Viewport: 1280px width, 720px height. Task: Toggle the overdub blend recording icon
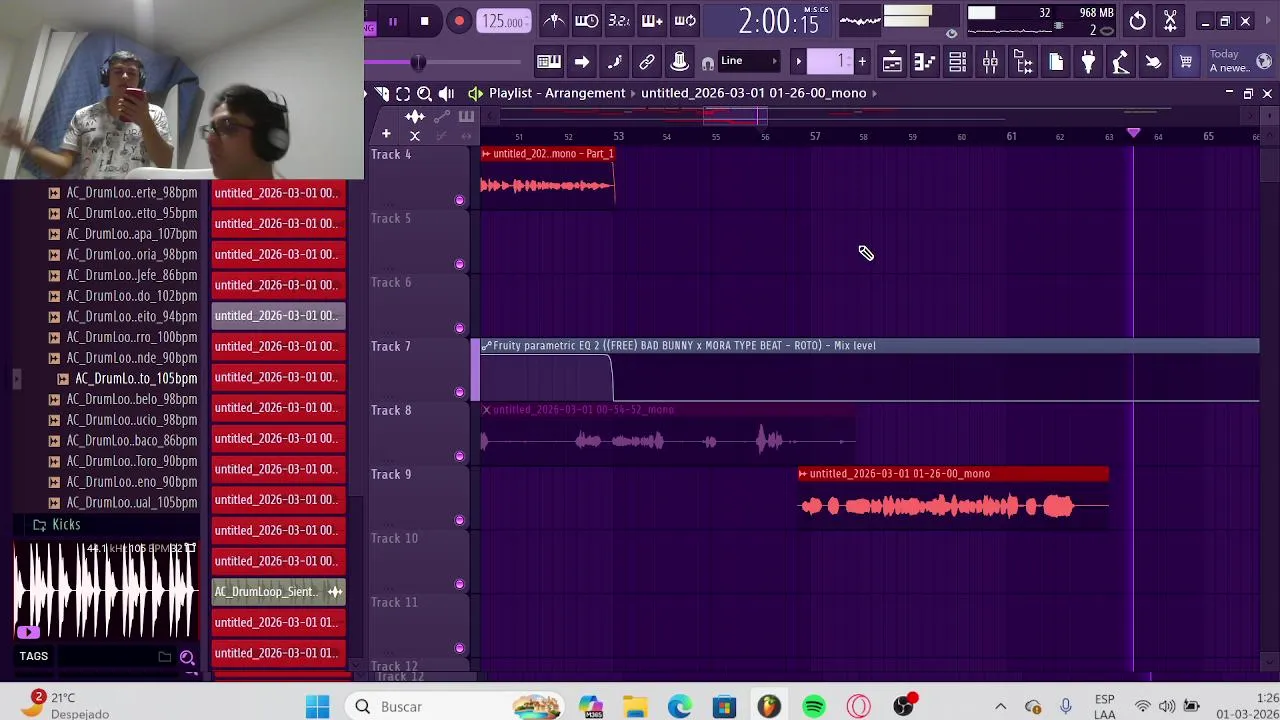(x=652, y=20)
